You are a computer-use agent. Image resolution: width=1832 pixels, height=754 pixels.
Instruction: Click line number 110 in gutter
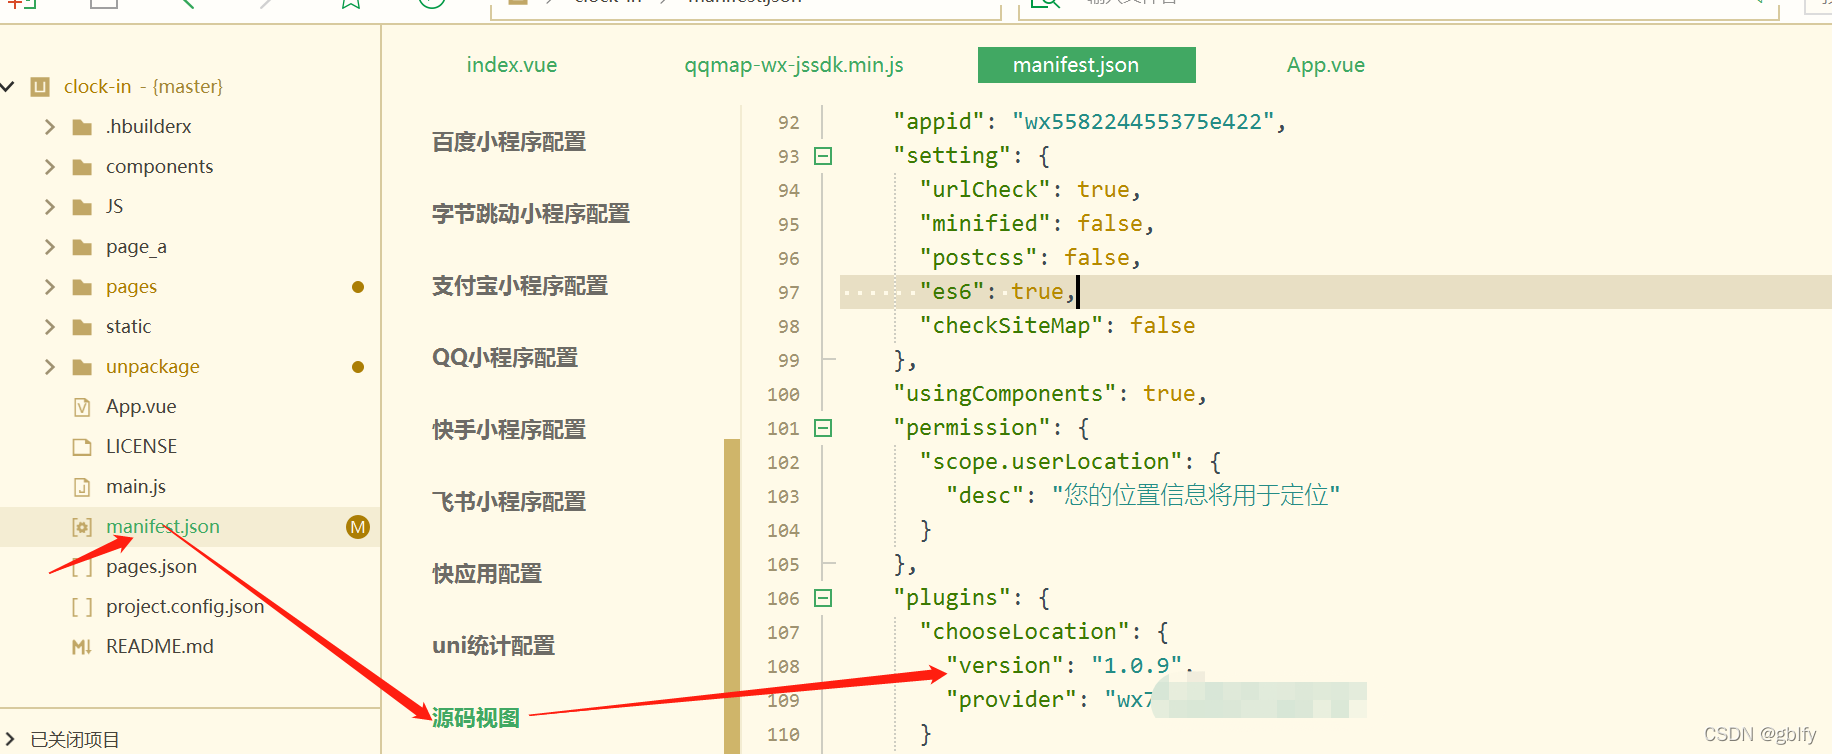click(x=783, y=735)
